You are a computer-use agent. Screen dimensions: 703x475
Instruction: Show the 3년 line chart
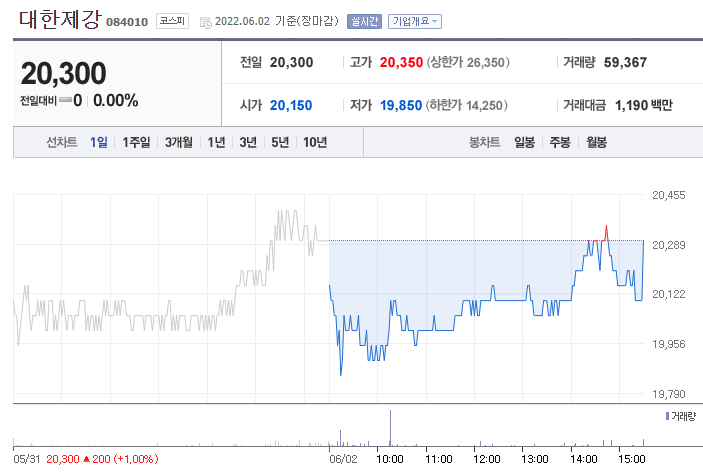coord(248,142)
